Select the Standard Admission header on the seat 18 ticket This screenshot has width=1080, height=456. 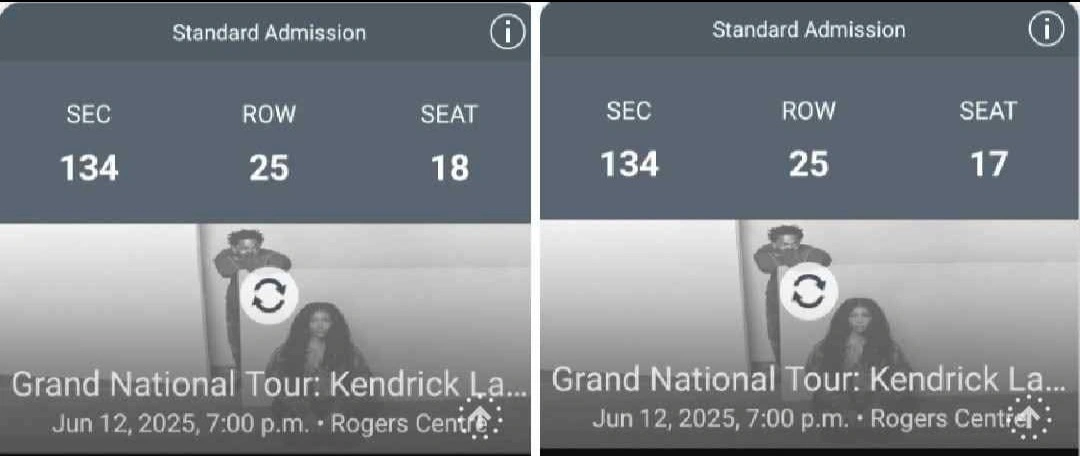(269, 32)
